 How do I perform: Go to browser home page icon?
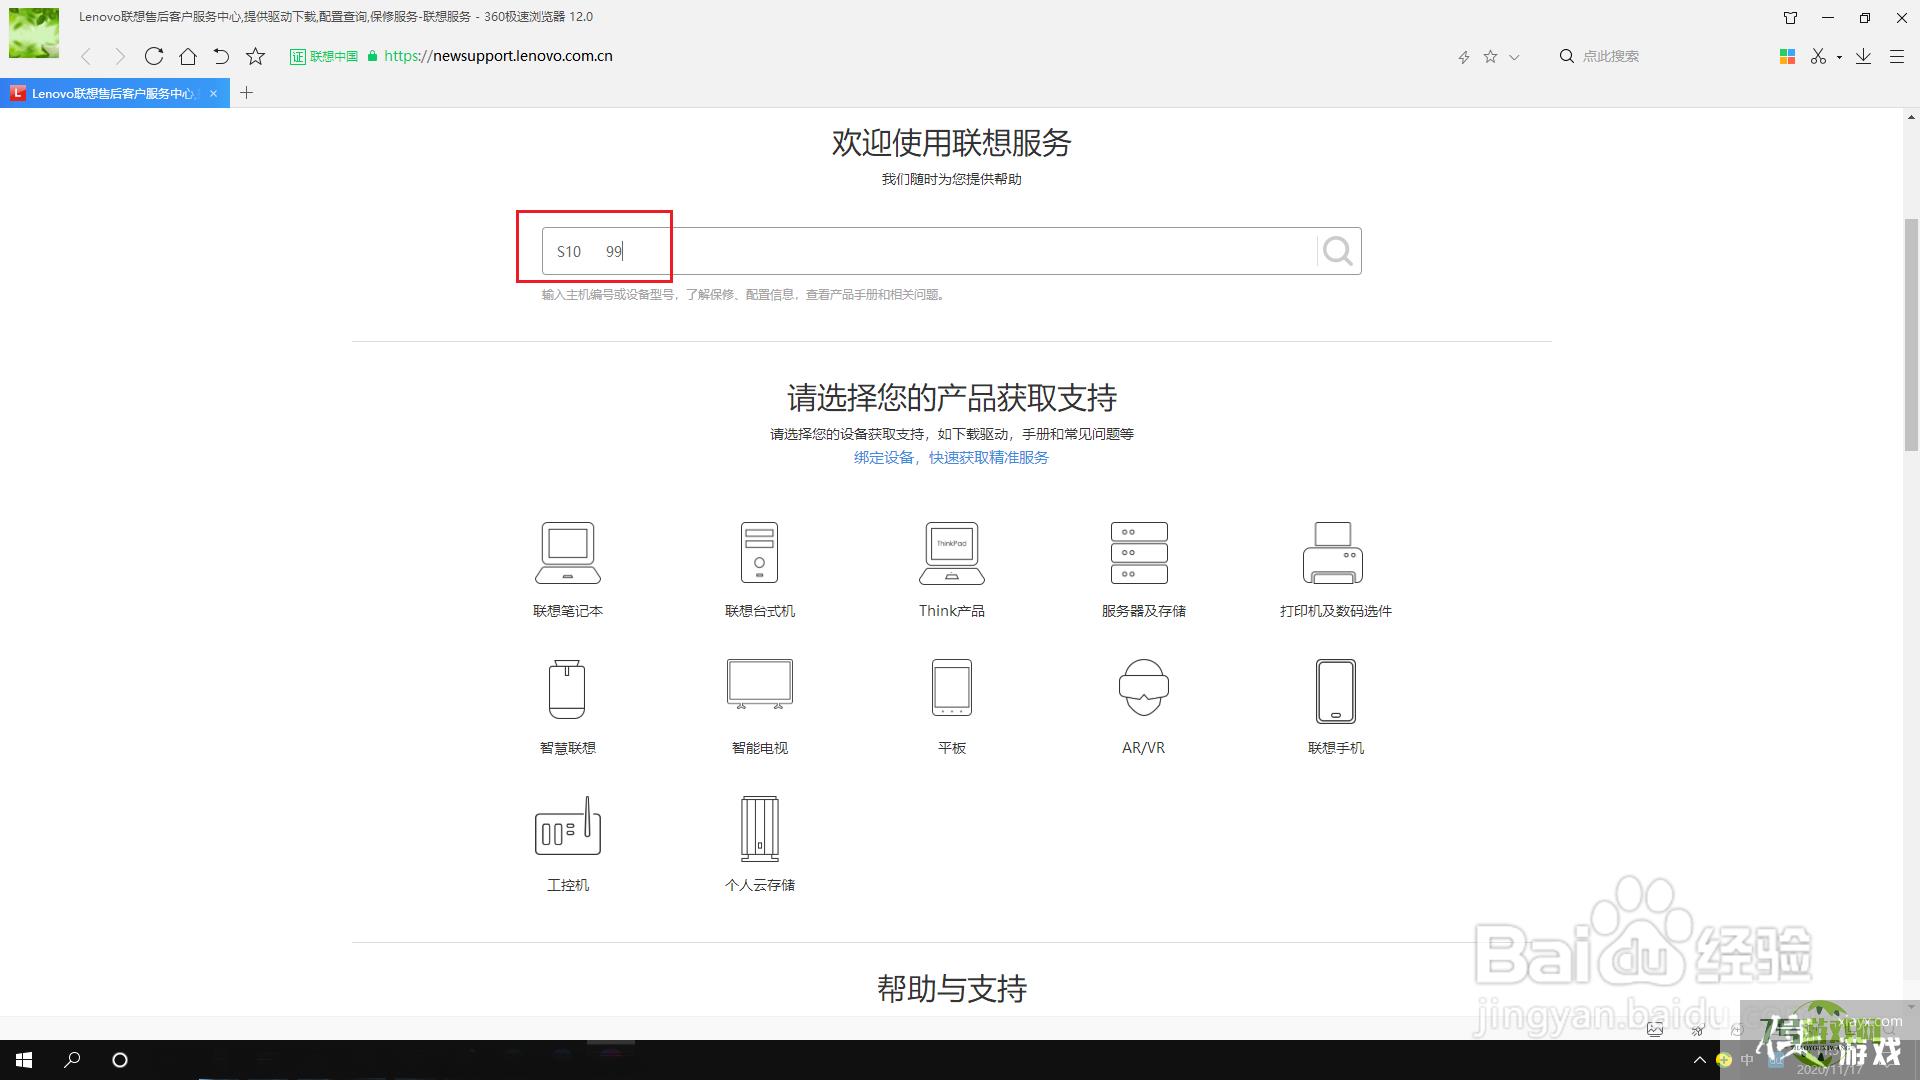click(187, 56)
